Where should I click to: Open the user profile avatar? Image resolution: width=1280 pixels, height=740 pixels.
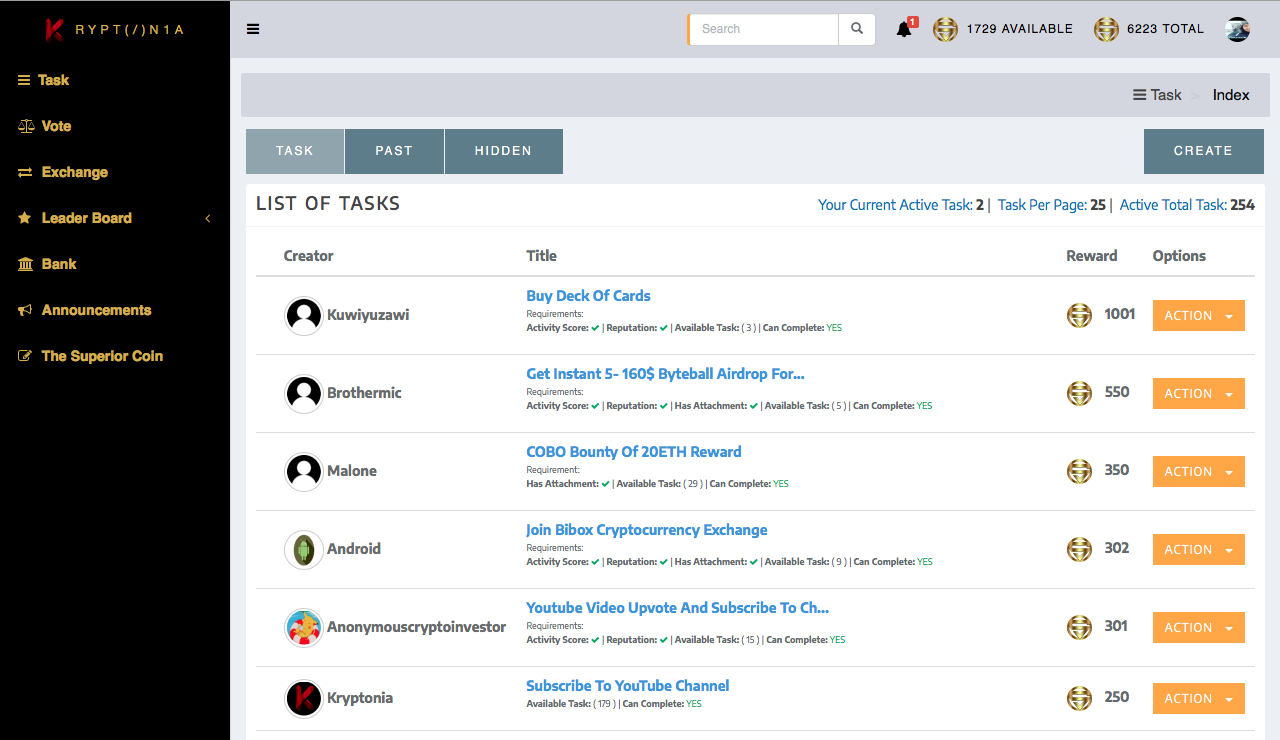click(1238, 29)
